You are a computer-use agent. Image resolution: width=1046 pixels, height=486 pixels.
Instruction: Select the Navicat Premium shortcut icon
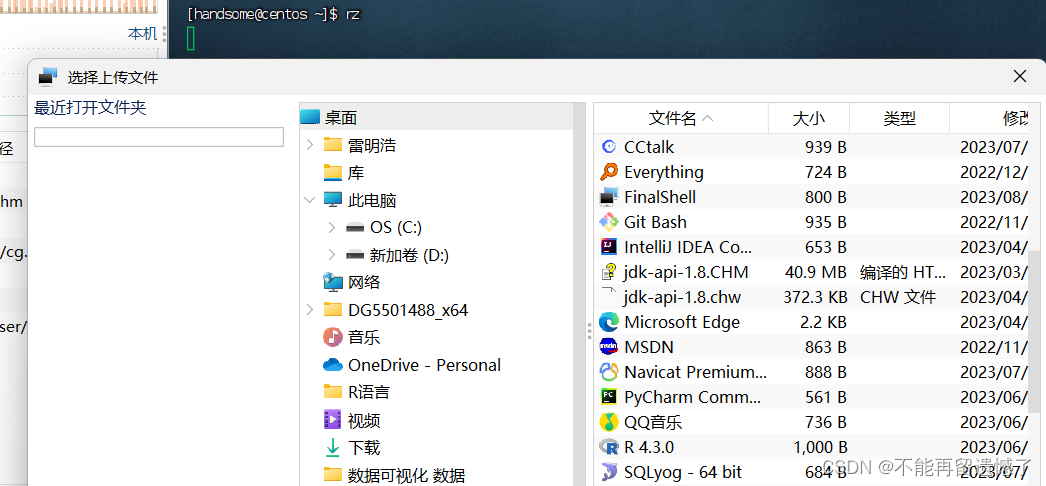click(x=608, y=372)
